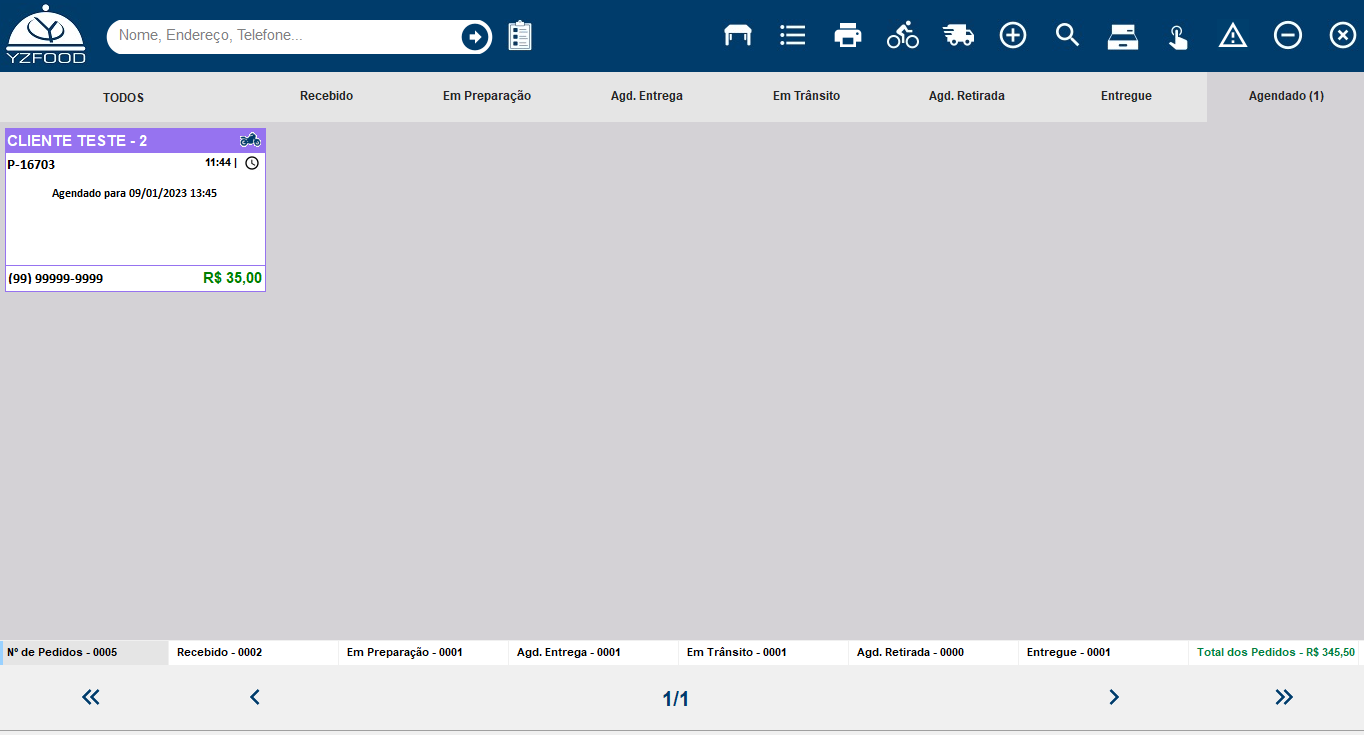Click the magnifying glass search icon
Screen dimensions: 1364x735
click(1068, 36)
